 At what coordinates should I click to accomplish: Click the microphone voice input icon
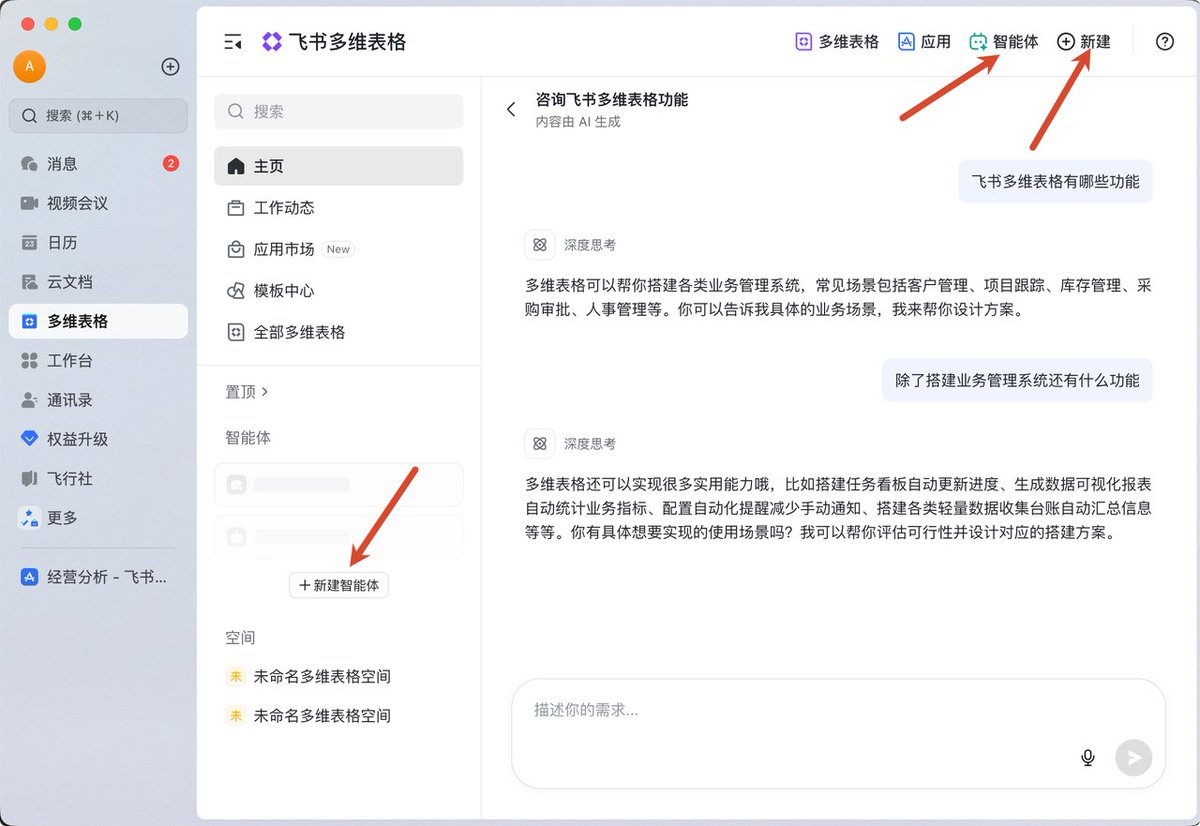1088,757
